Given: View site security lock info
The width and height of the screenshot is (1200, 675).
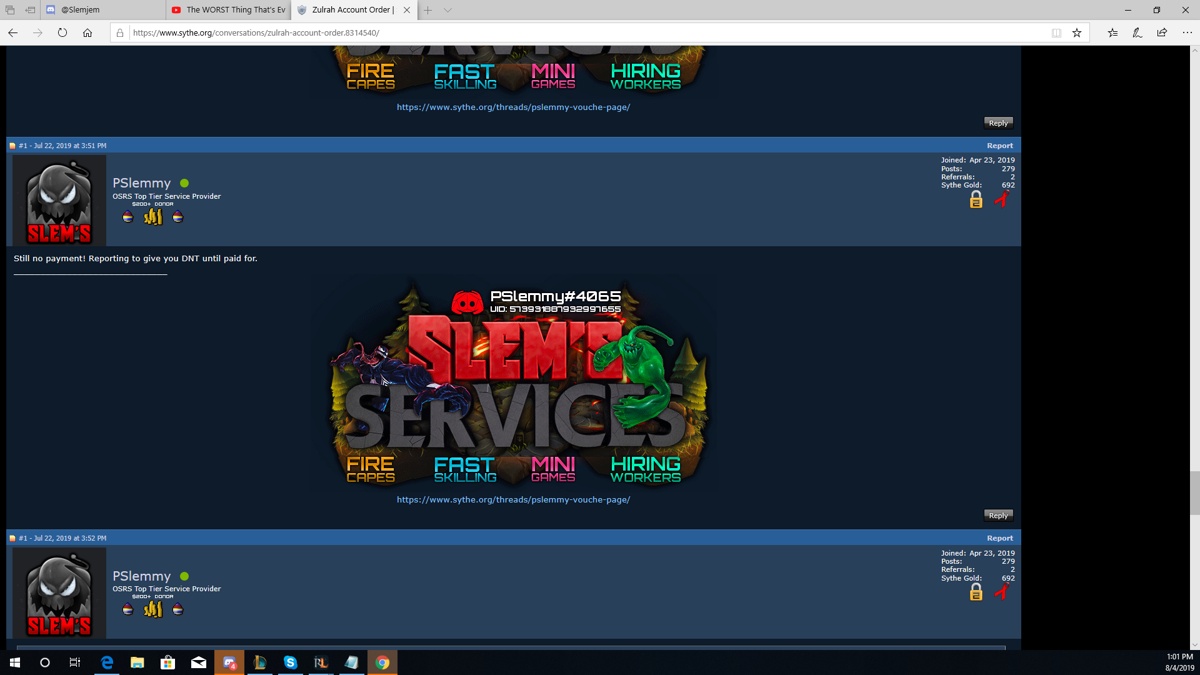Looking at the screenshot, I should click(120, 33).
